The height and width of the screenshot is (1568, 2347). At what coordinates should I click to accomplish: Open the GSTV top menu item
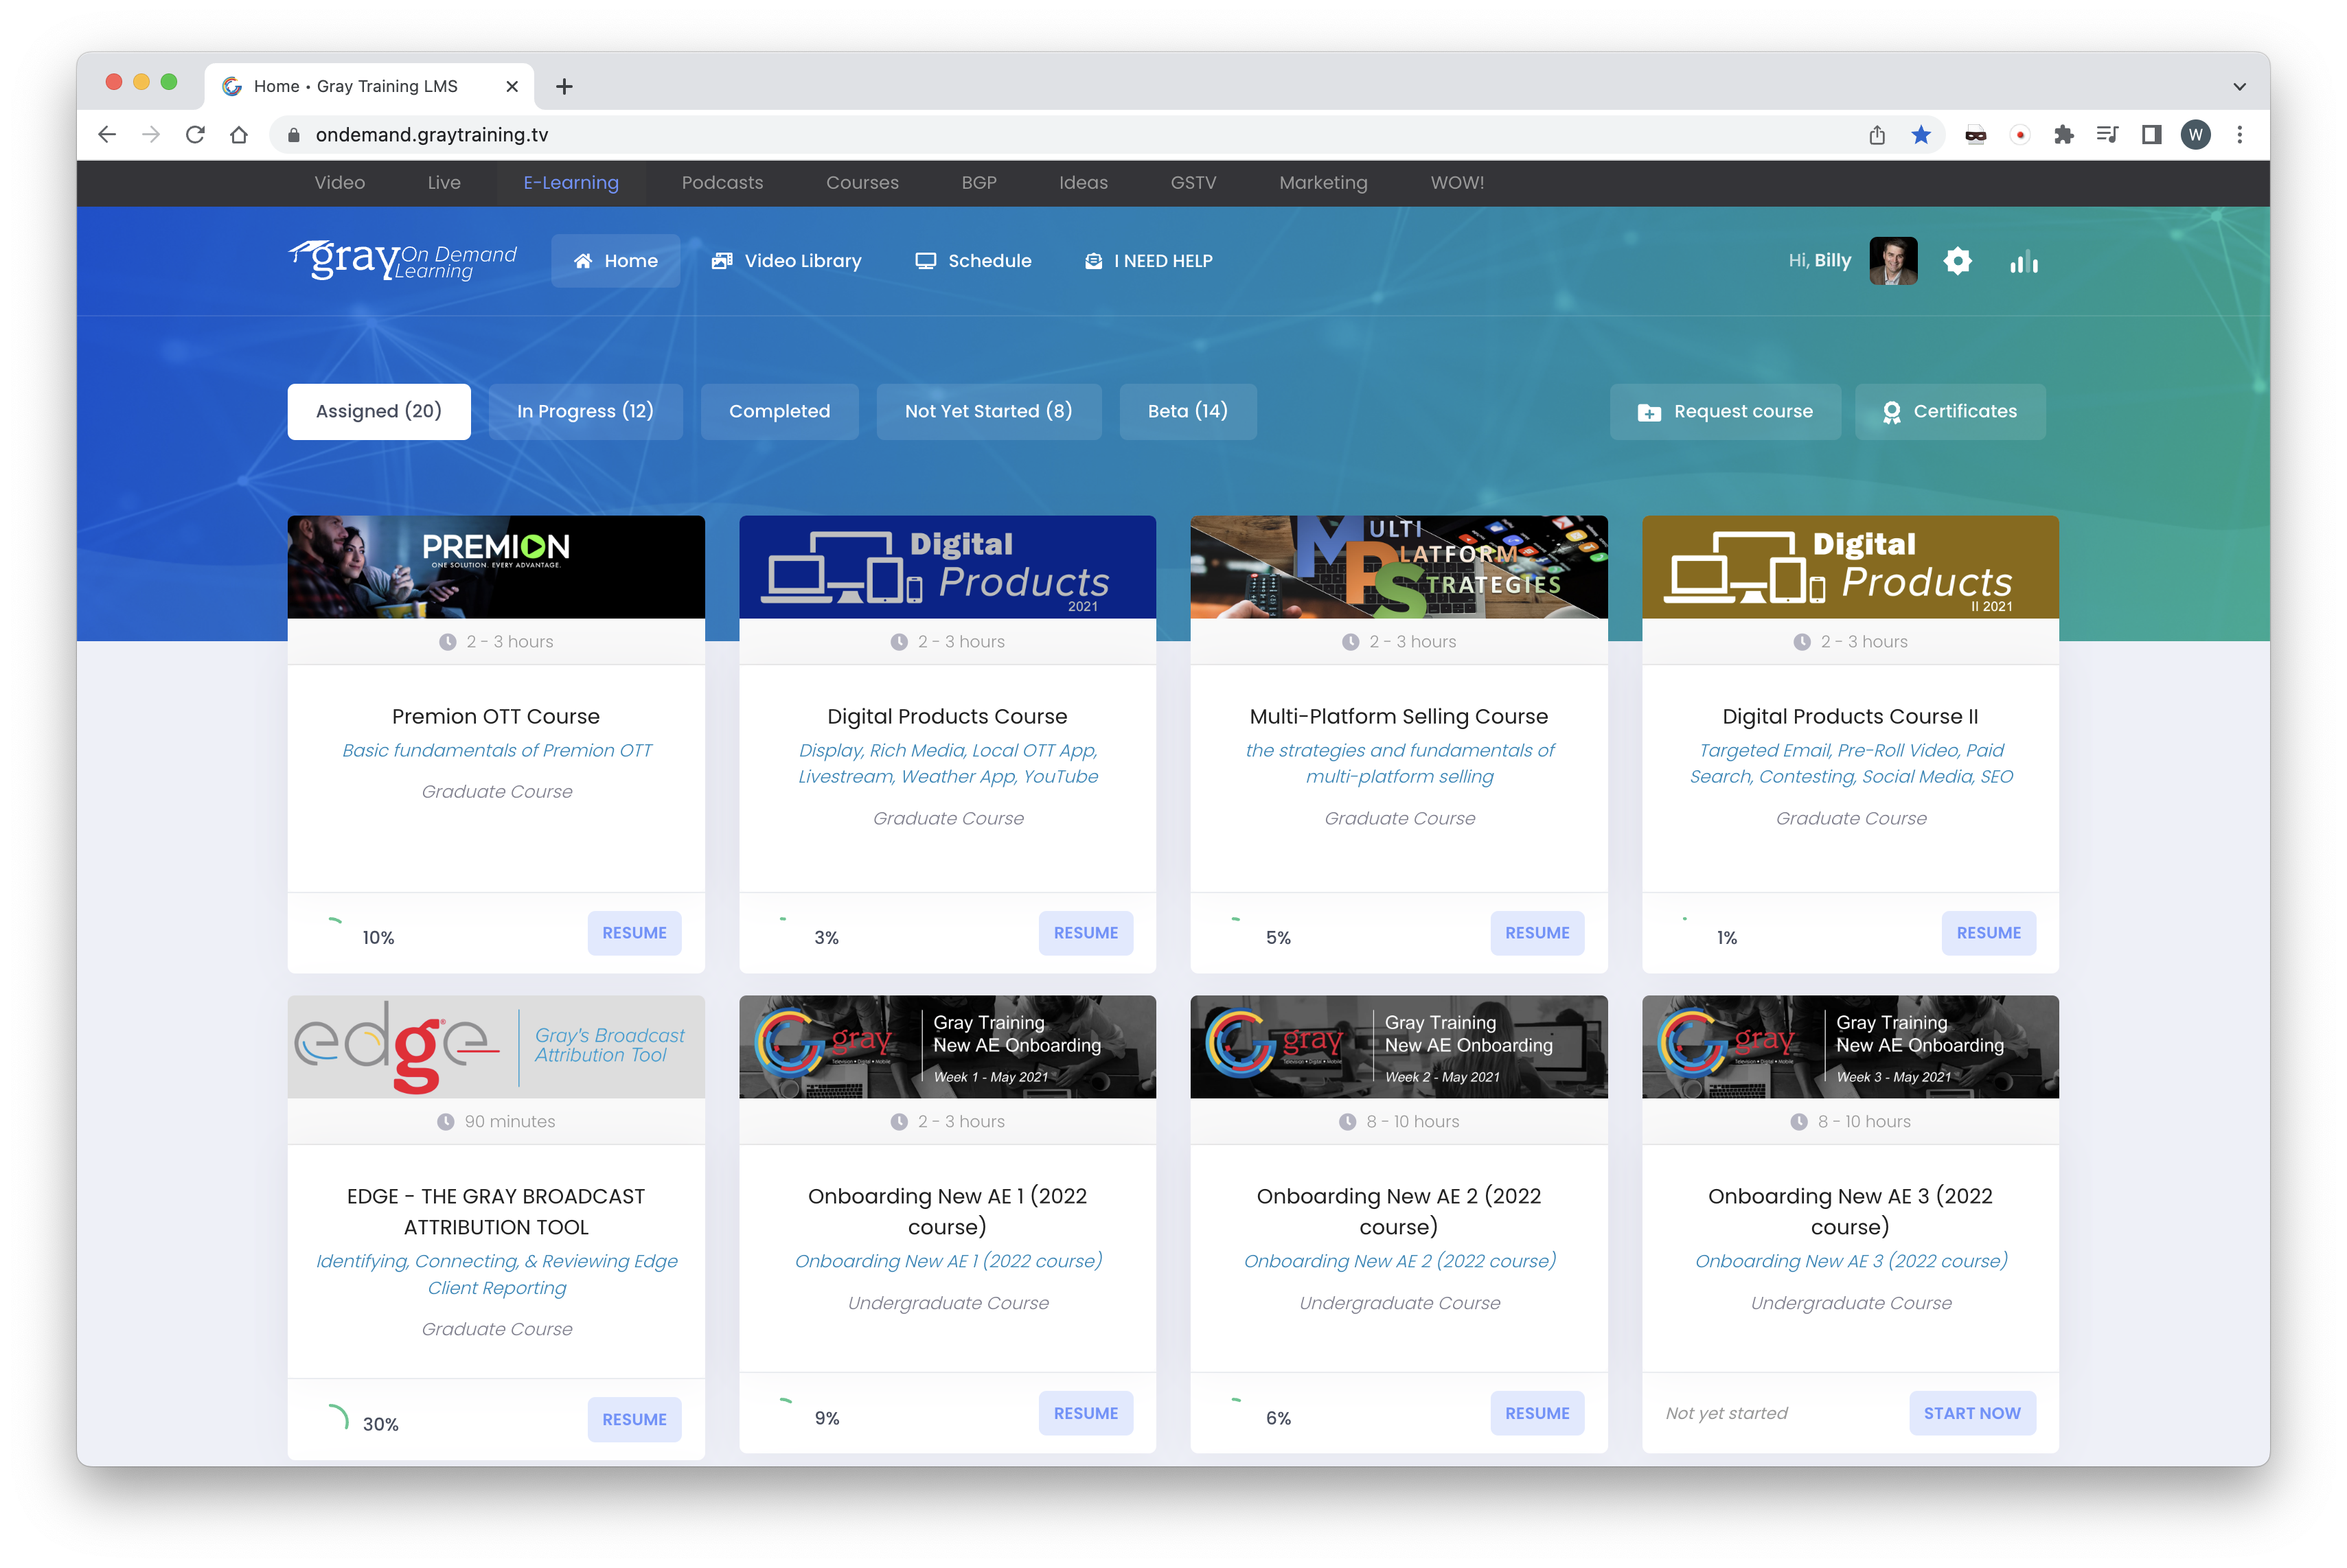[x=1193, y=183]
